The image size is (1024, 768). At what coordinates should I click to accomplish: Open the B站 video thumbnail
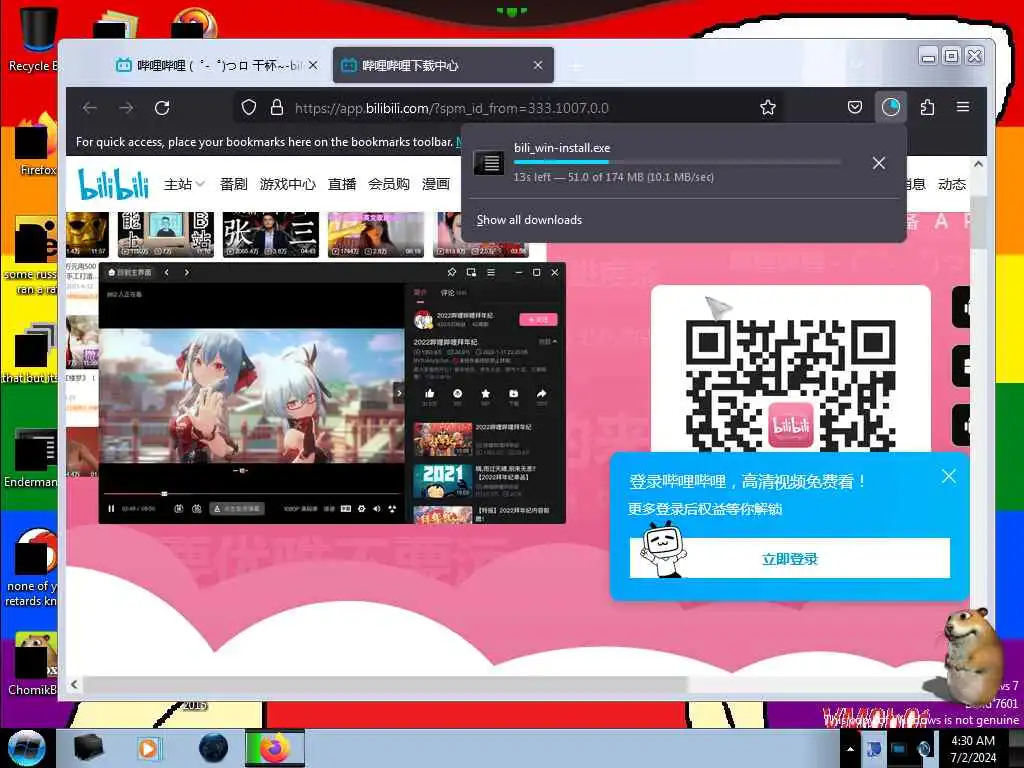click(166, 234)
